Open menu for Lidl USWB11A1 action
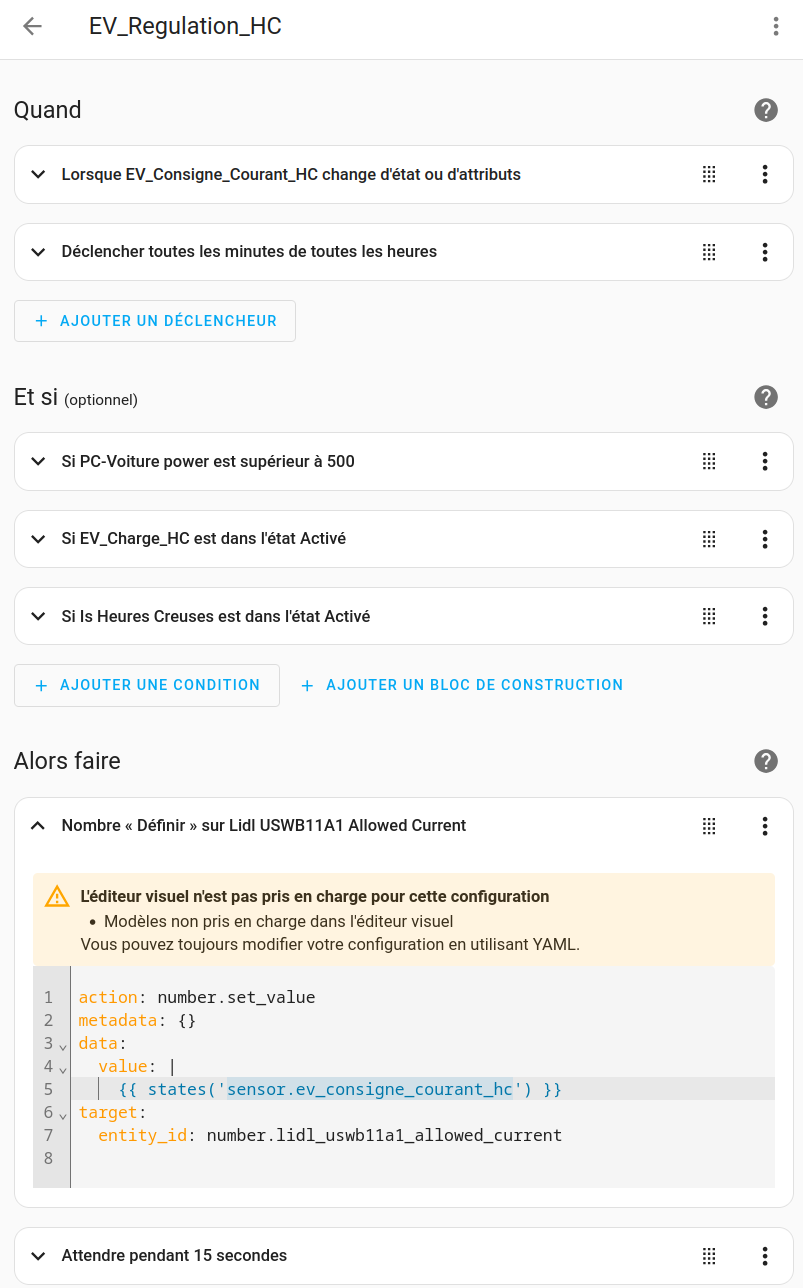 point(765,826)
